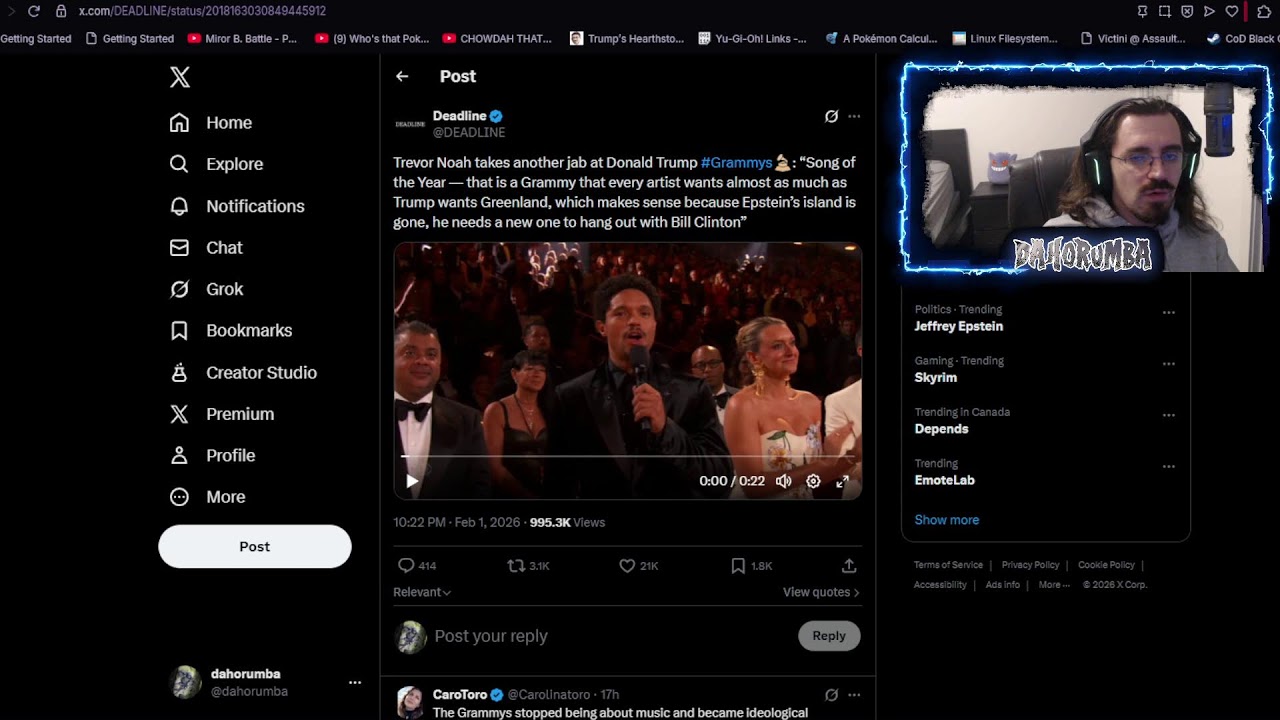Viewport: 1280px width, 720px height.
Task: Open CaroToro's profile avatar
Action: 410,702
